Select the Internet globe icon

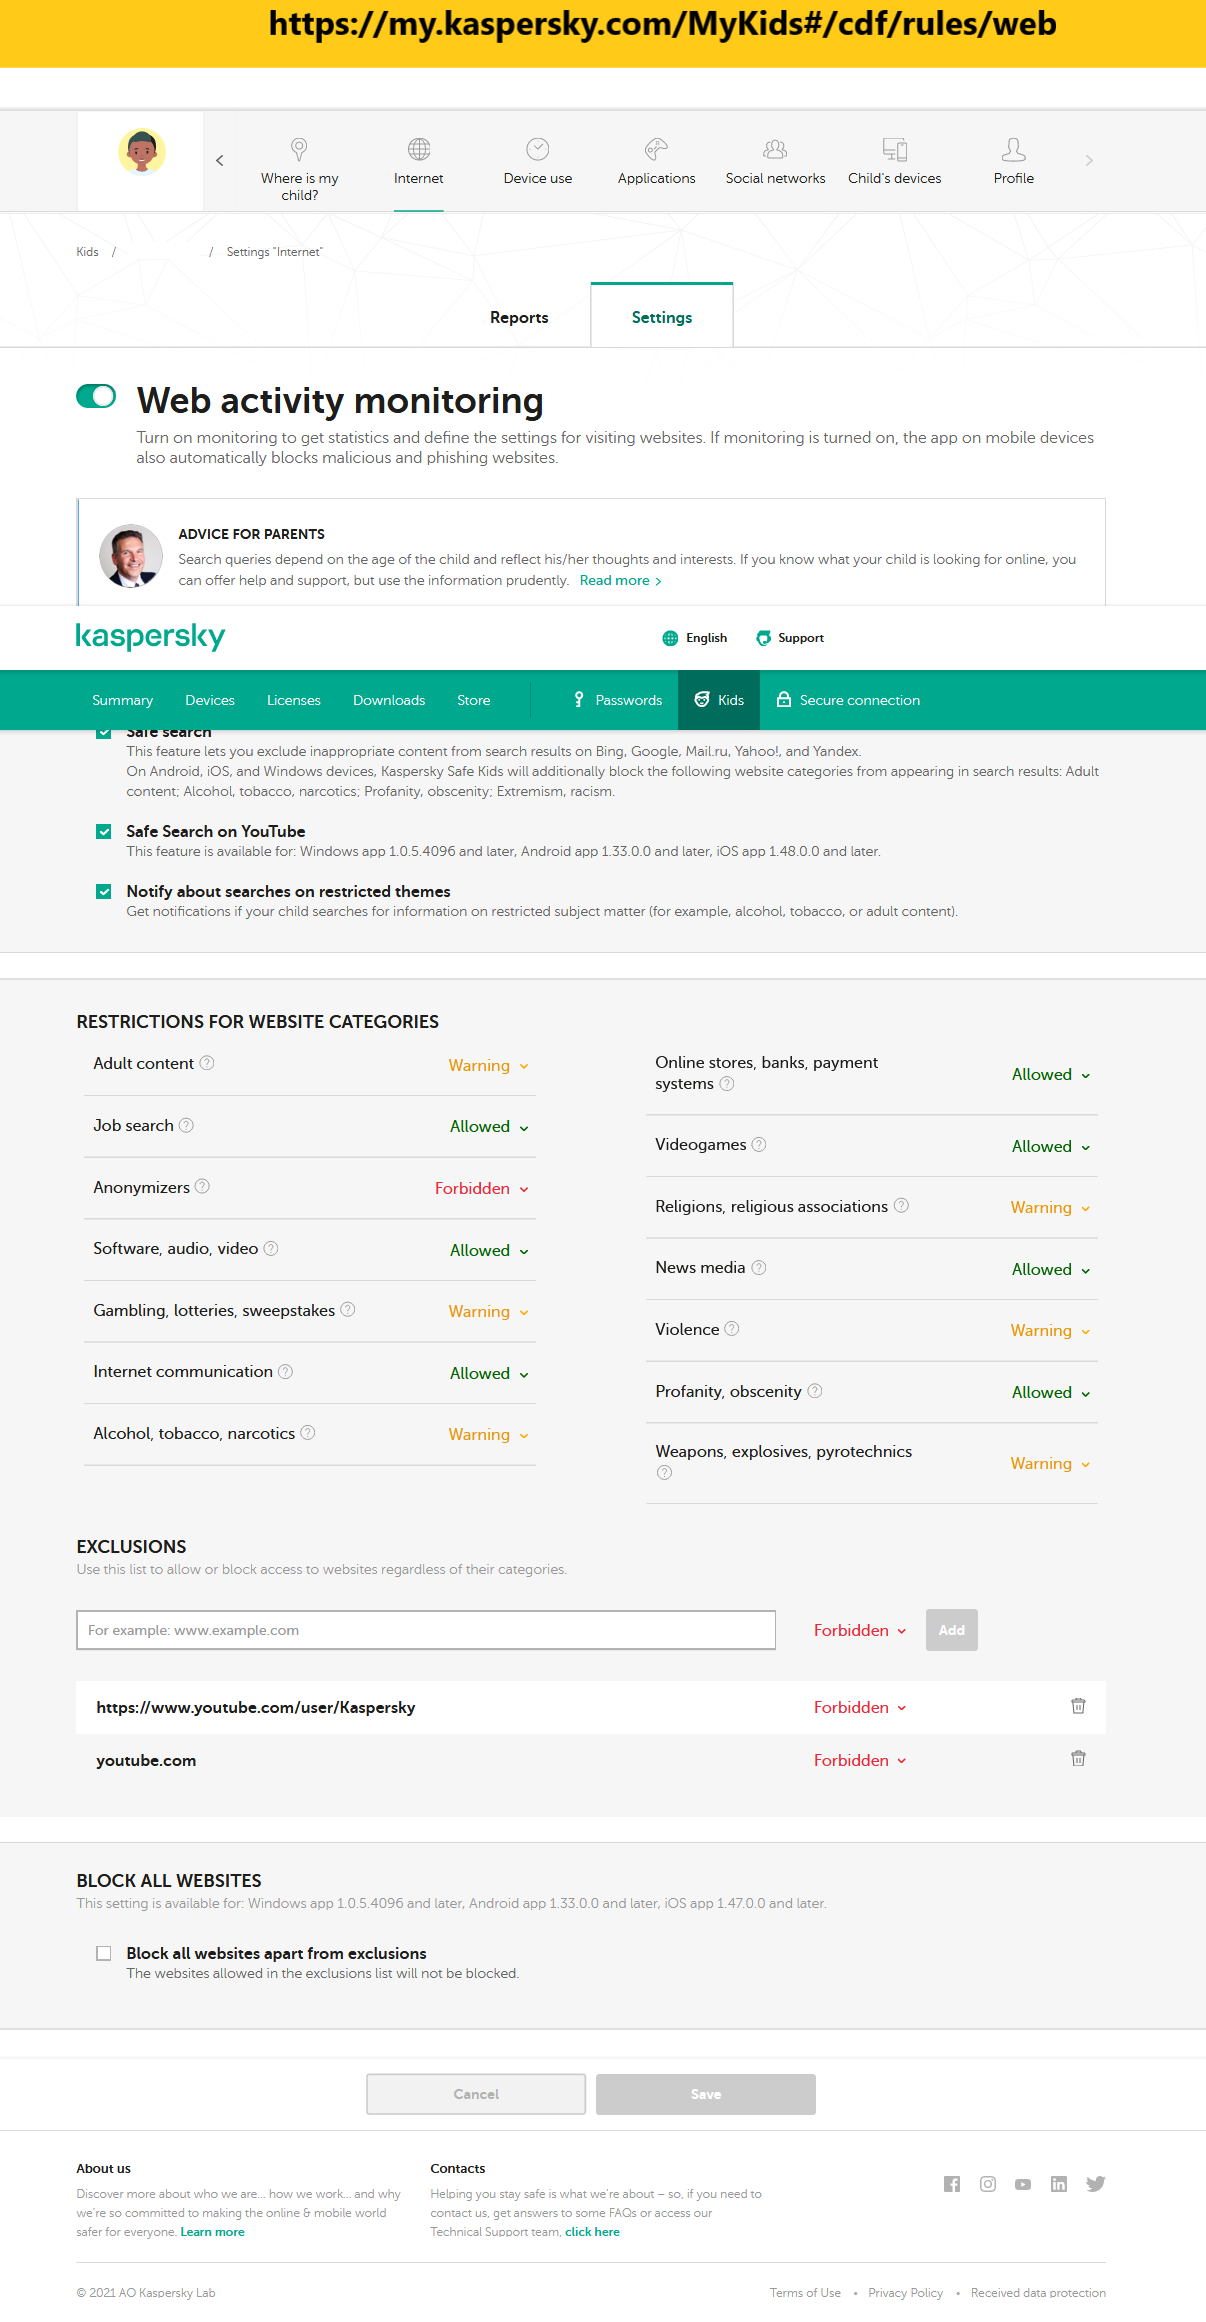click(x=419, y=149)
